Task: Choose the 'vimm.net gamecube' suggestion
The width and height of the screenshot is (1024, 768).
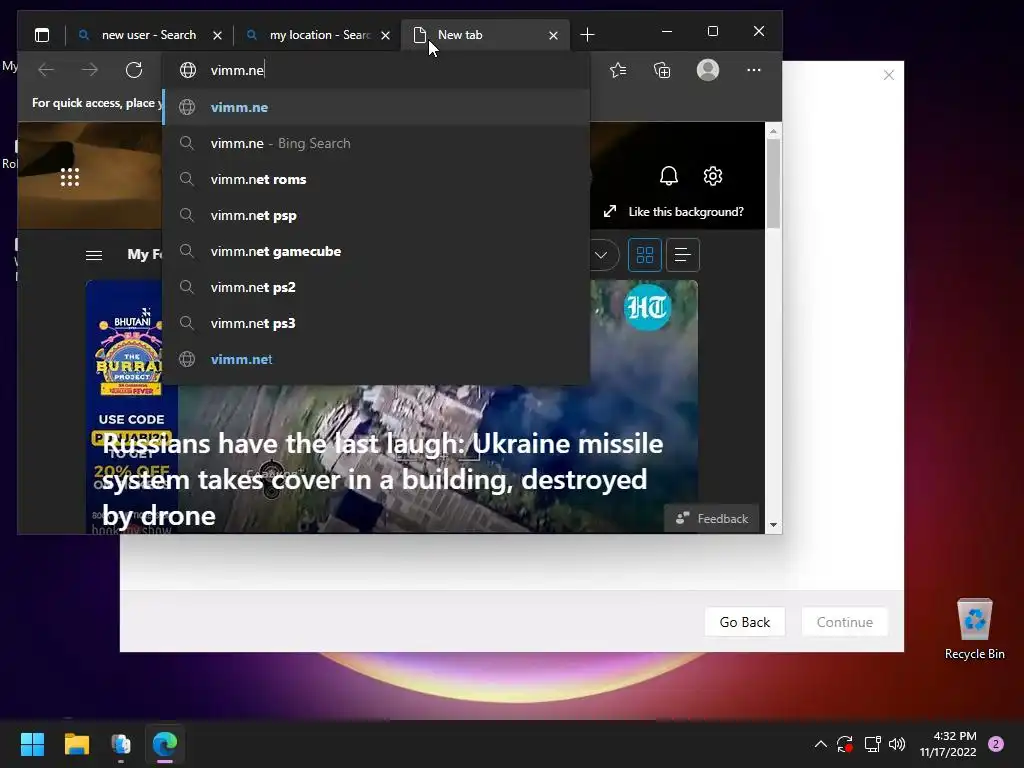Action: point(376,251)
